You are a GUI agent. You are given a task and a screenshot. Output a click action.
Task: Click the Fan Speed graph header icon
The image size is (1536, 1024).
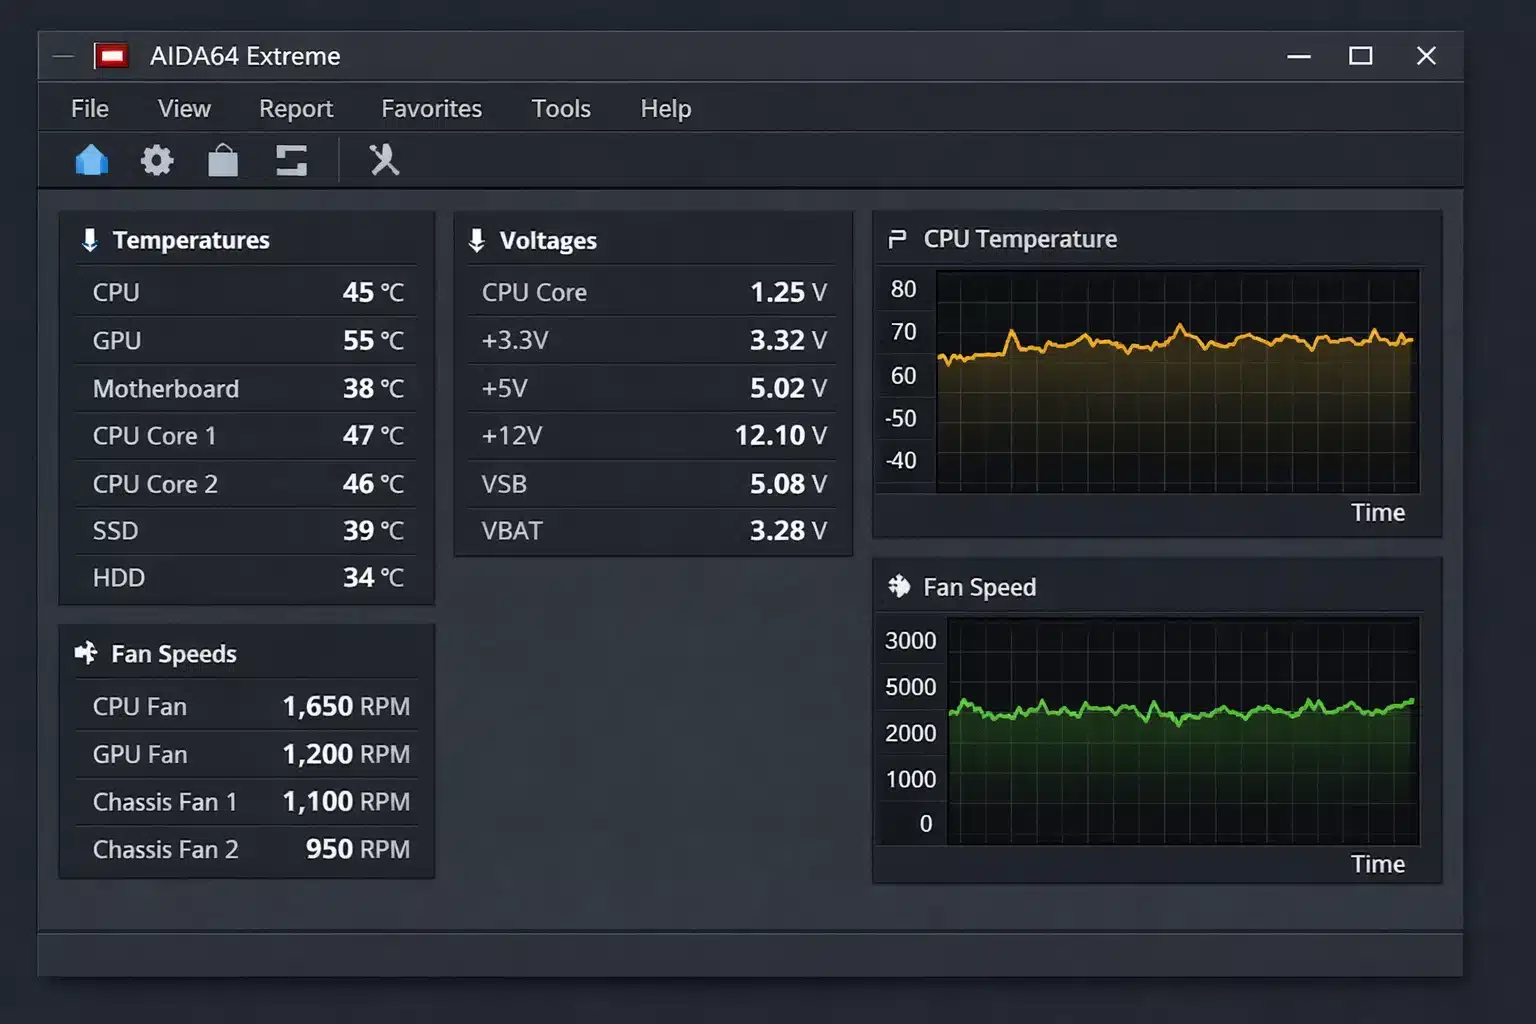click(x=899, y=586)
